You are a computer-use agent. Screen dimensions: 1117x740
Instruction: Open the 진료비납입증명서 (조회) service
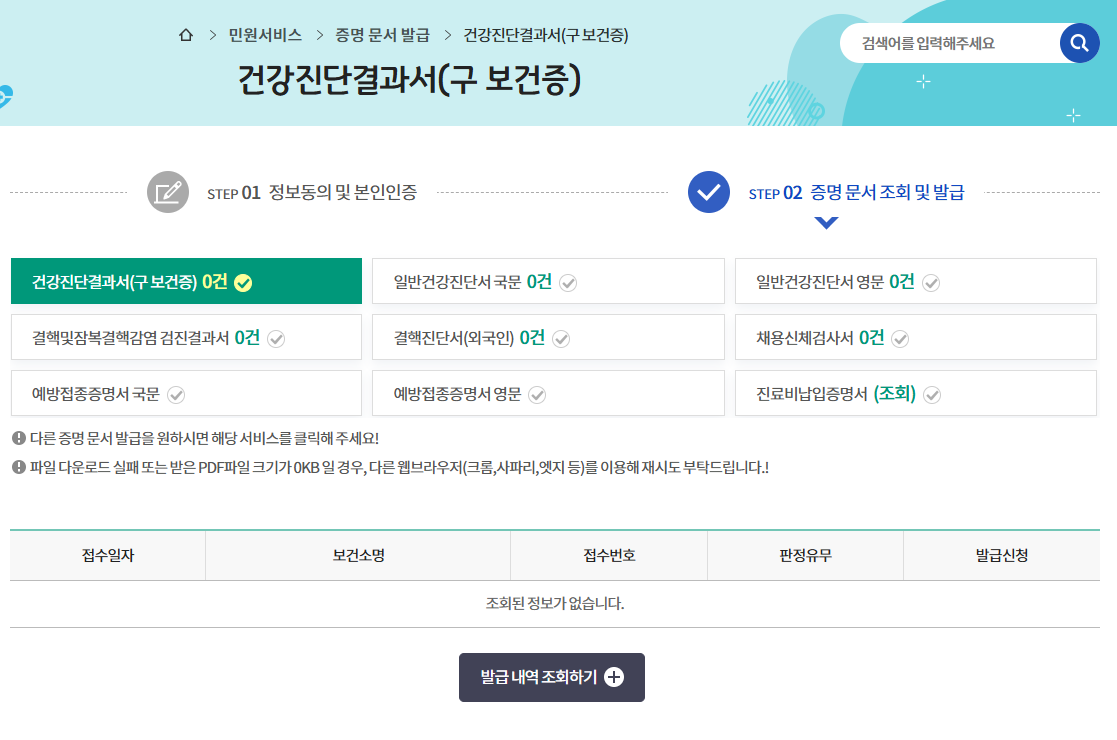pos(916,393)
